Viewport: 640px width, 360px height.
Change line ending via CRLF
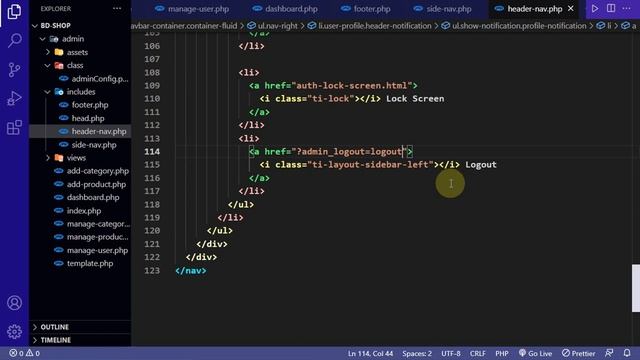[478, 353]
